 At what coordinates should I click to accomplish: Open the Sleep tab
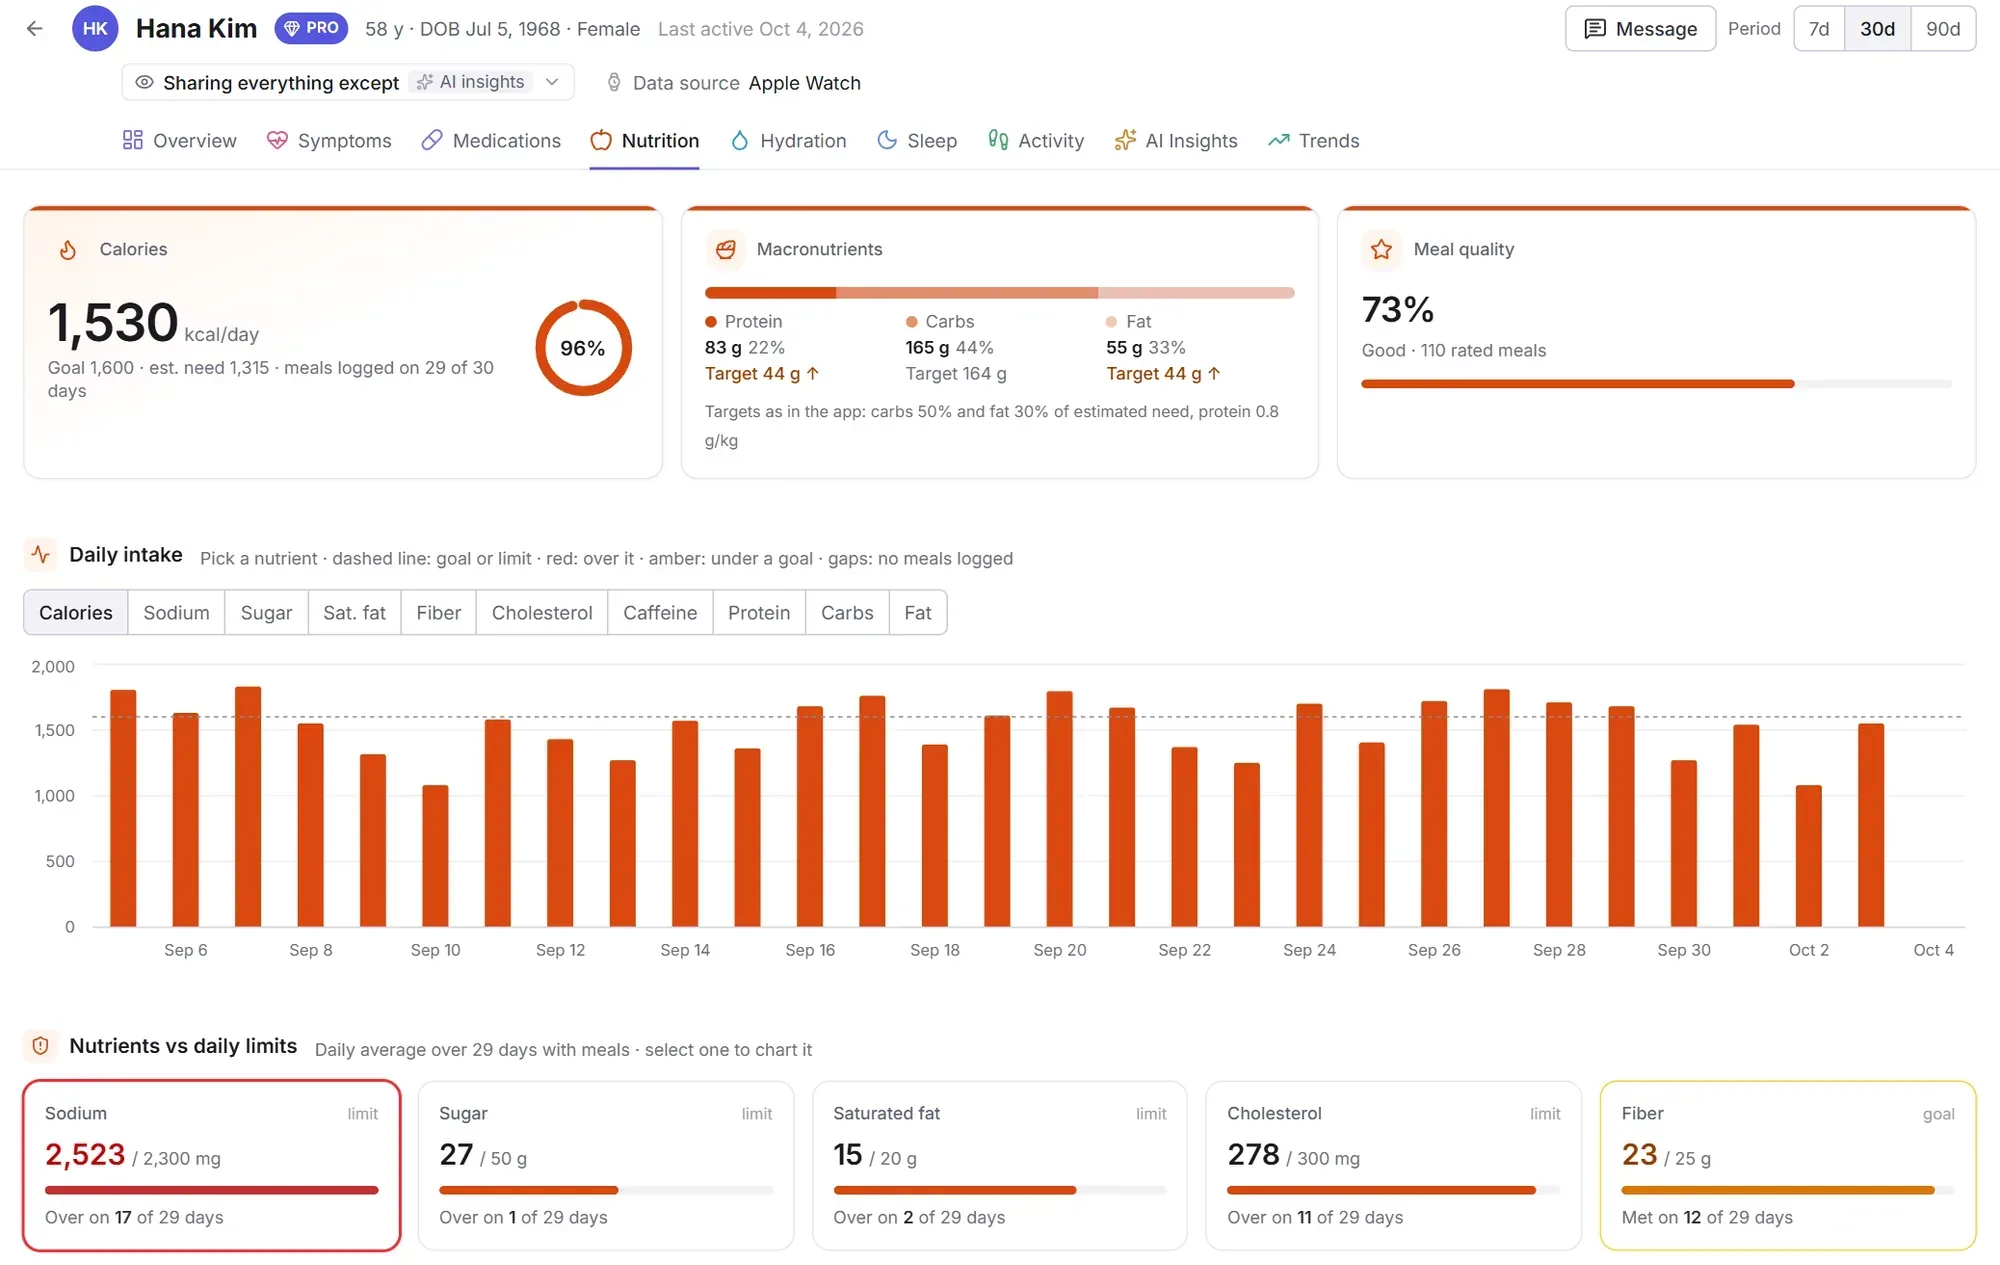coord(917,141)
